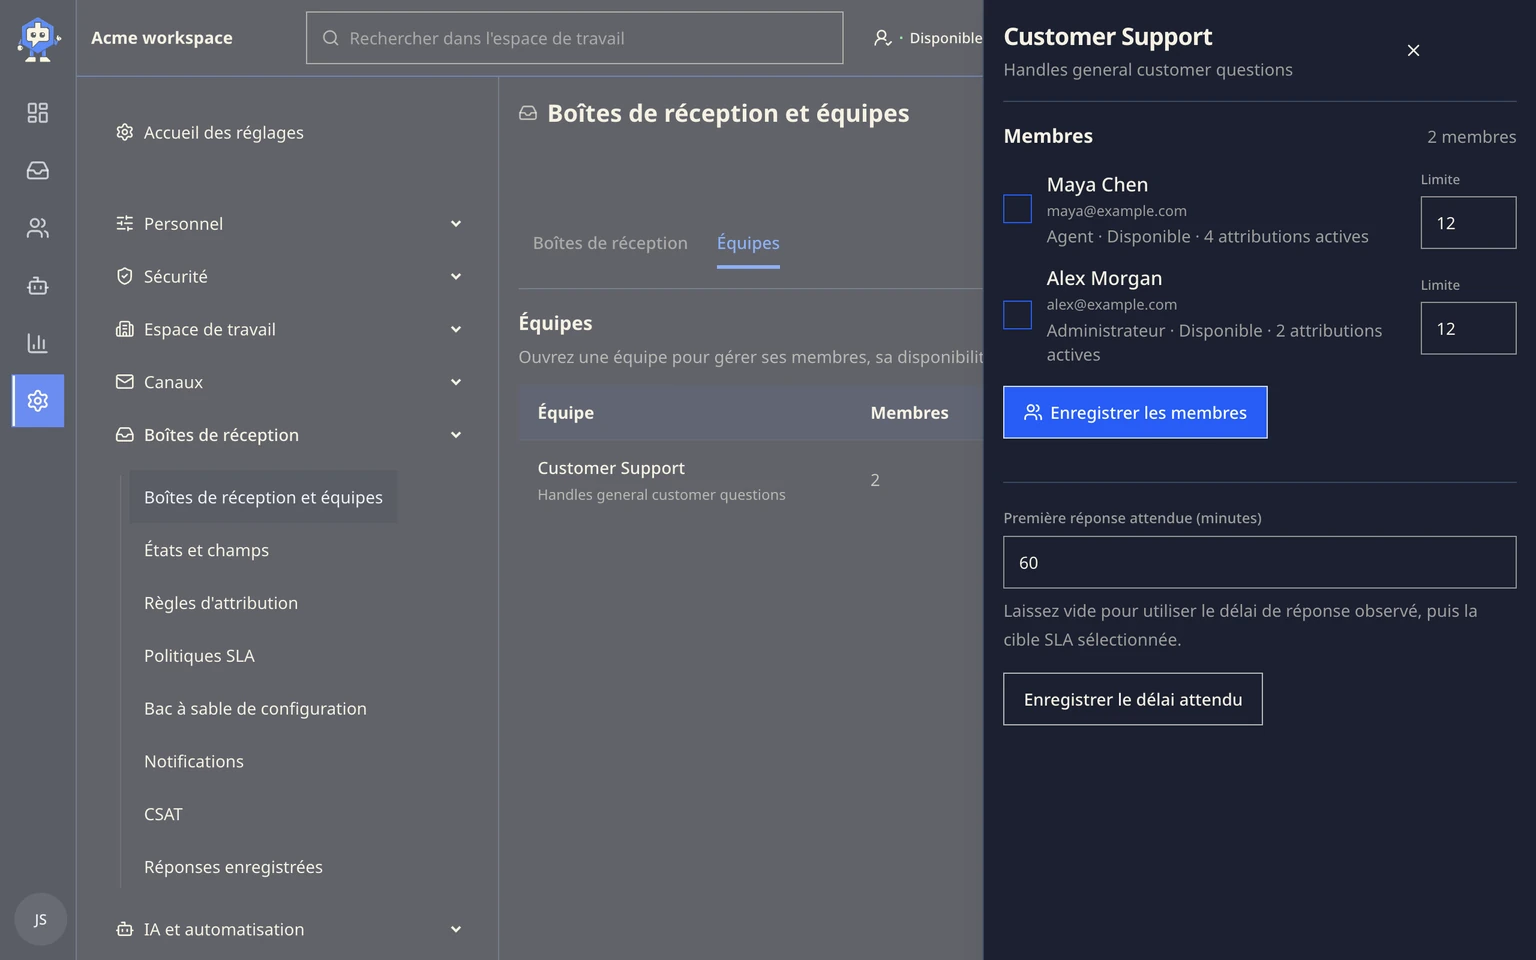Open the JS user avatar

(x=40, y=919)
